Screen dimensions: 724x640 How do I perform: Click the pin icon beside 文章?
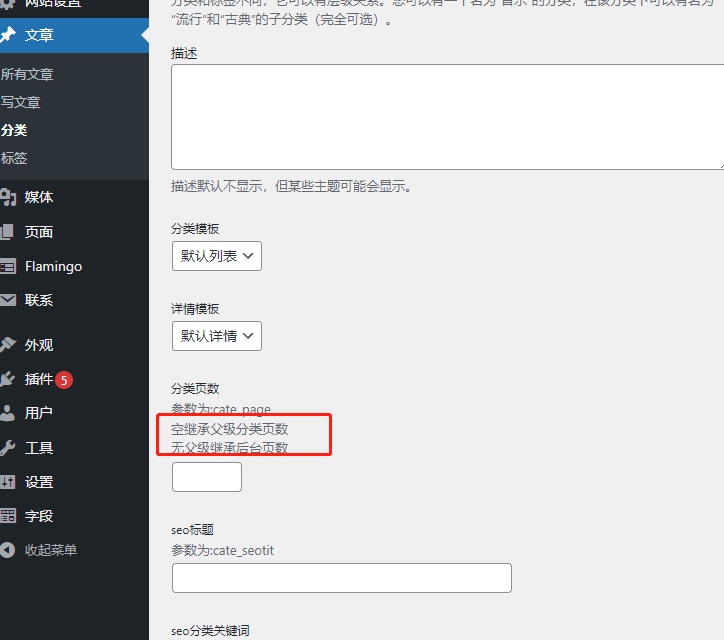click(8, 35)
